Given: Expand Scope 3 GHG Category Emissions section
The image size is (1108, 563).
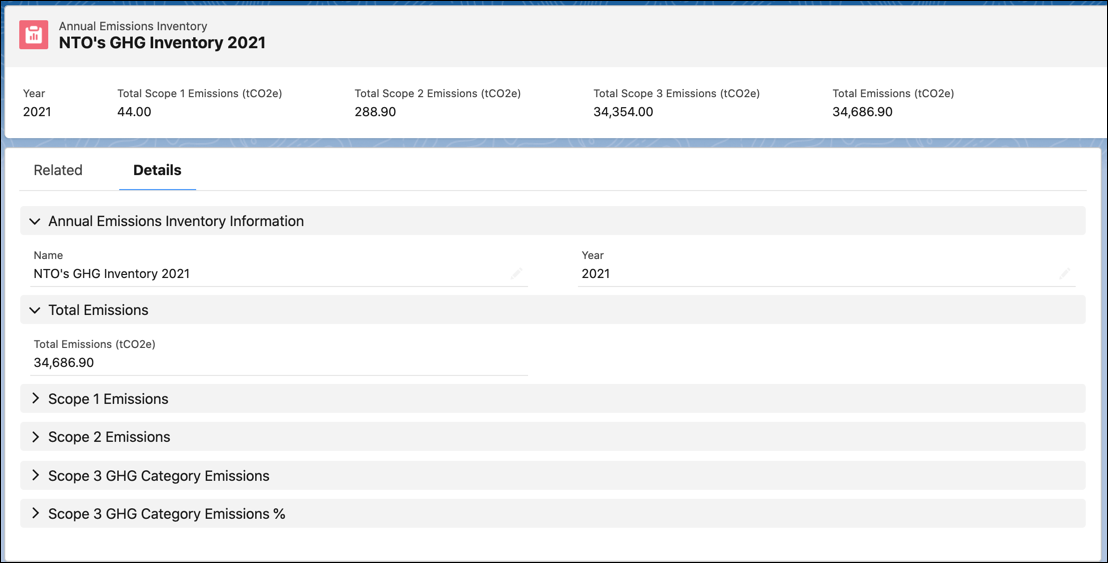Looking at the screenshot, I should pos(553,476).
